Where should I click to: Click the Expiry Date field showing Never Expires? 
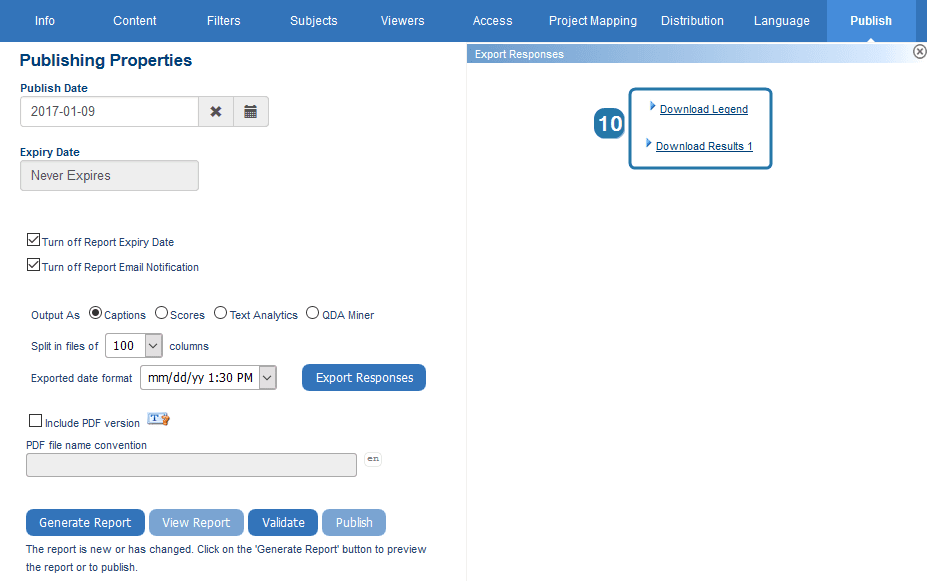[x=108, y=175]
